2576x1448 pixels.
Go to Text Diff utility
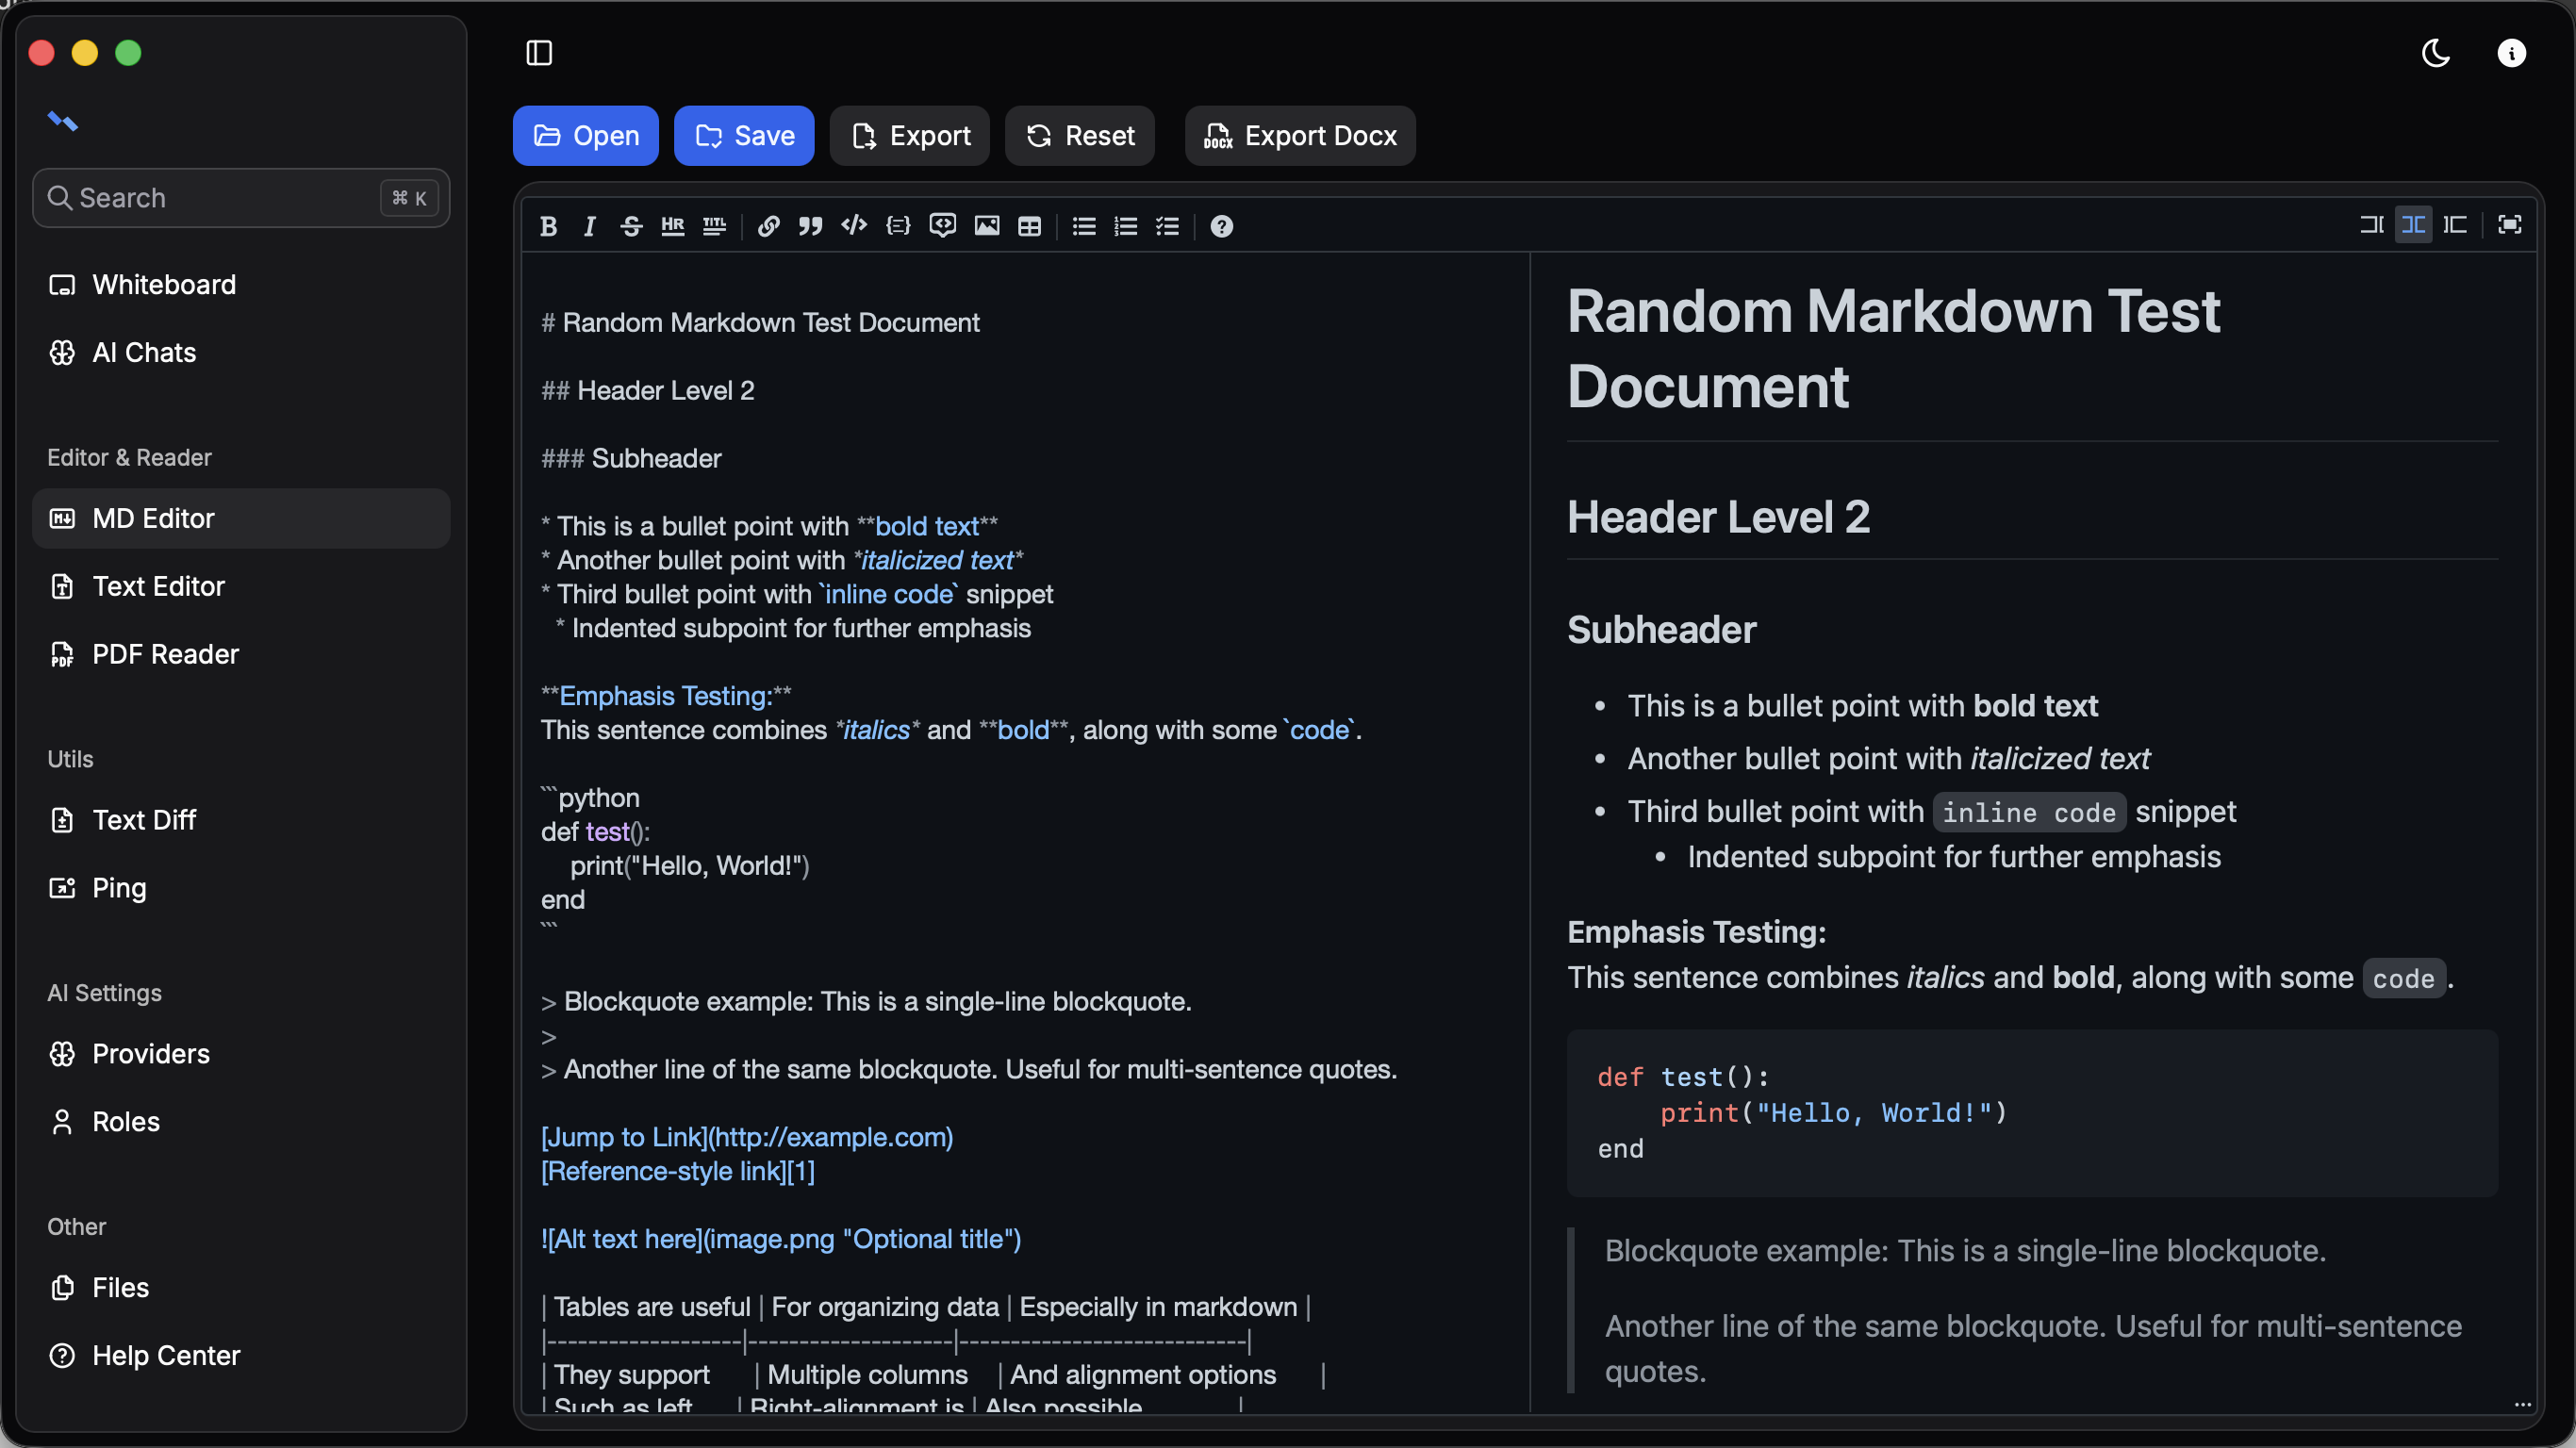(144, 820)
